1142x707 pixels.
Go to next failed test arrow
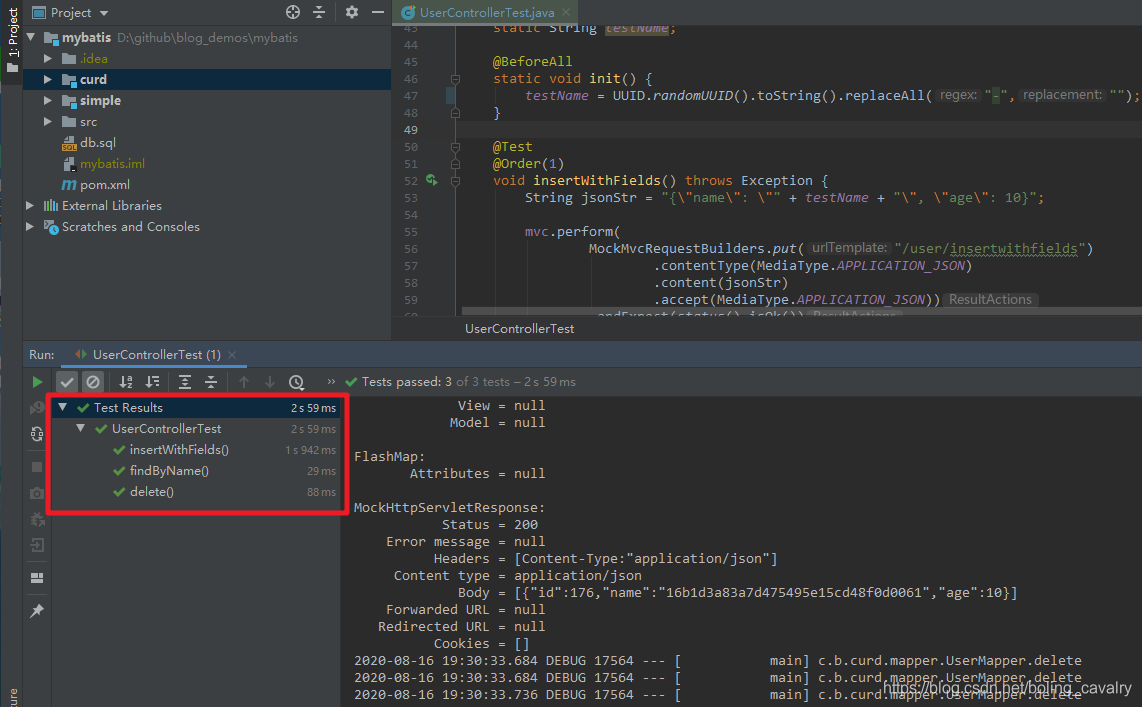(269, 382)
